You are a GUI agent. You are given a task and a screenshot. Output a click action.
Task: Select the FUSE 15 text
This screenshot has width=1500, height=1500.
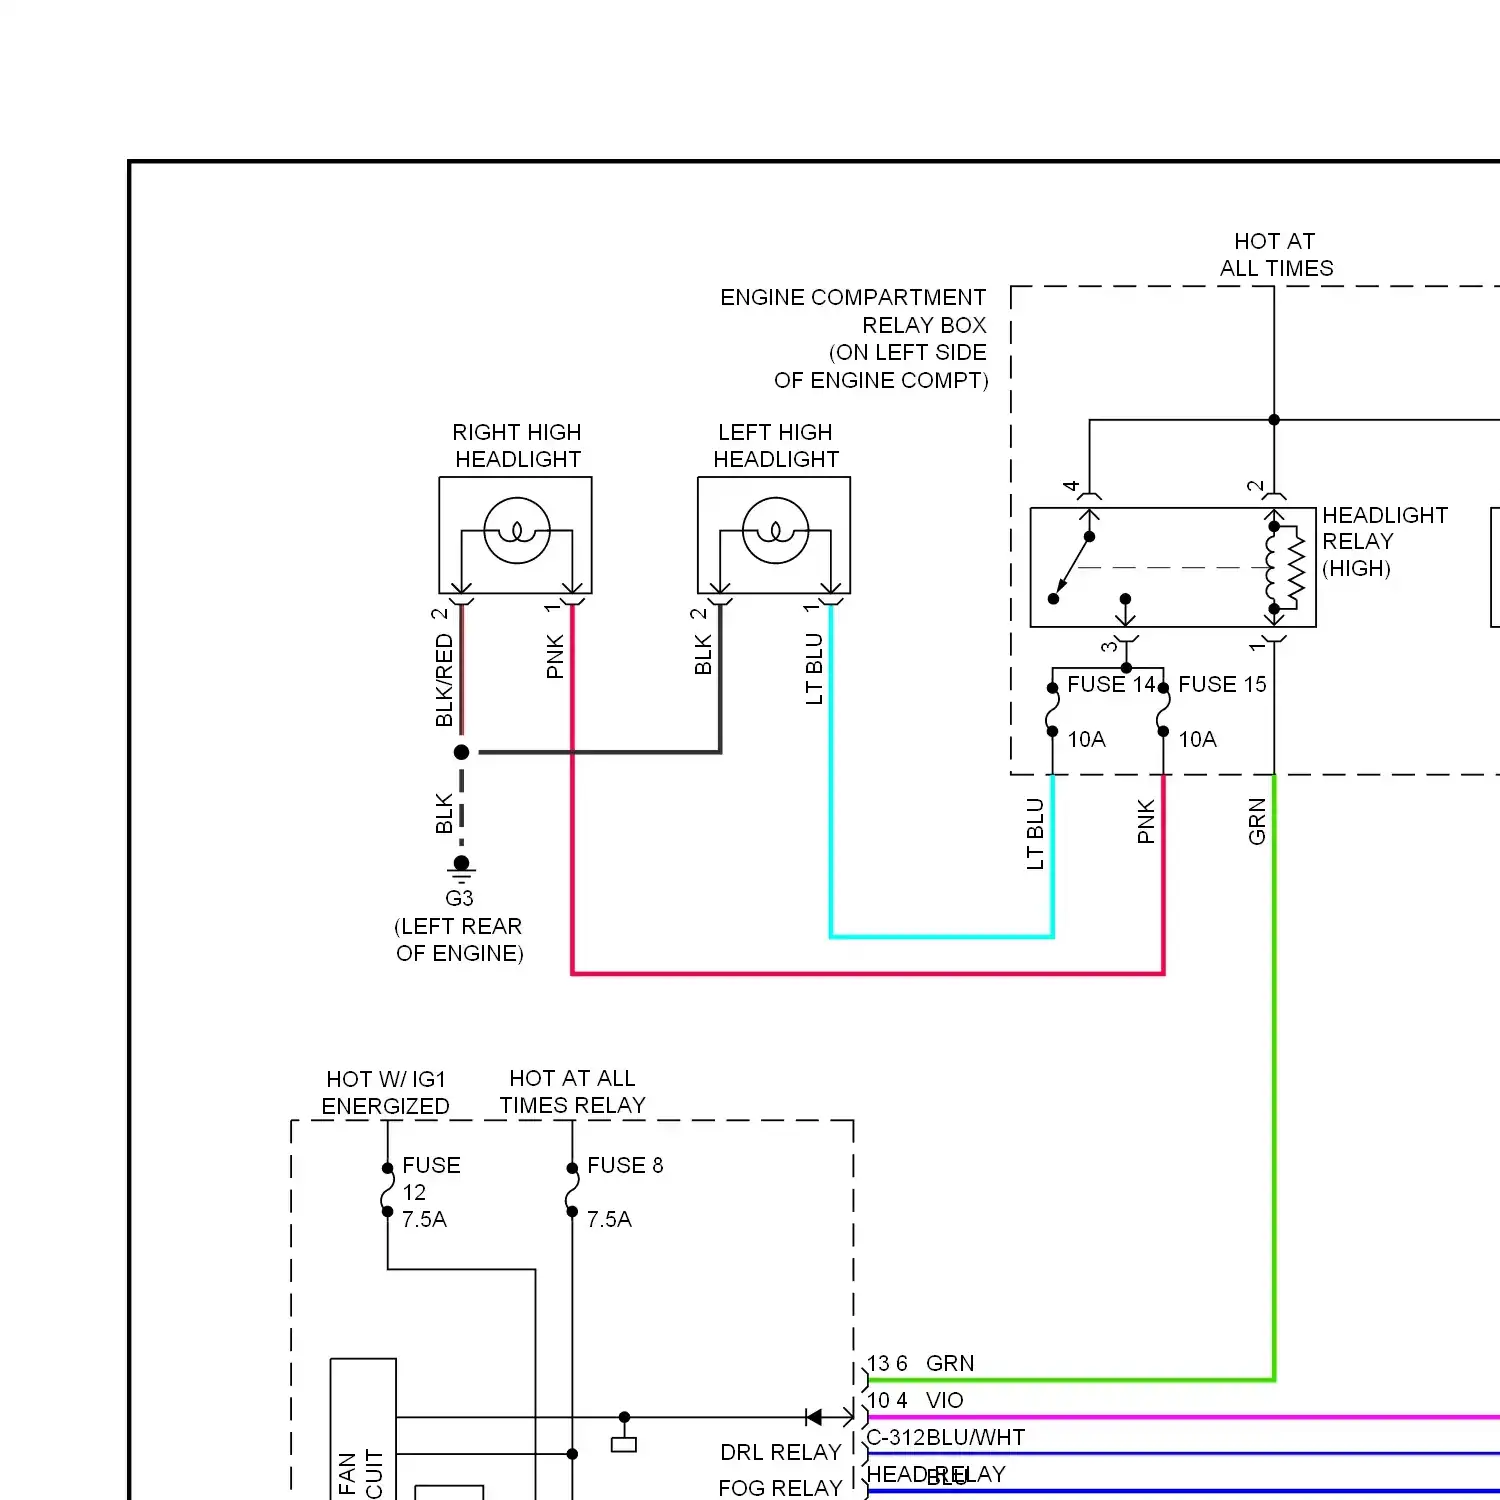coord(1222,684)
